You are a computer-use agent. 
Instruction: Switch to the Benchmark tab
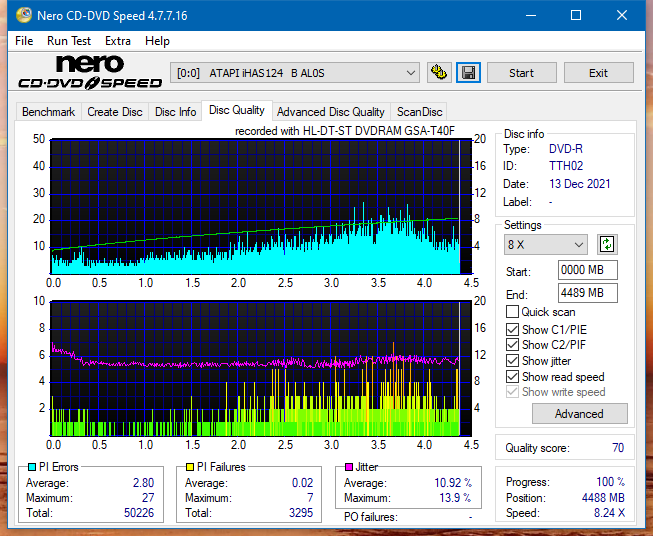48,112
